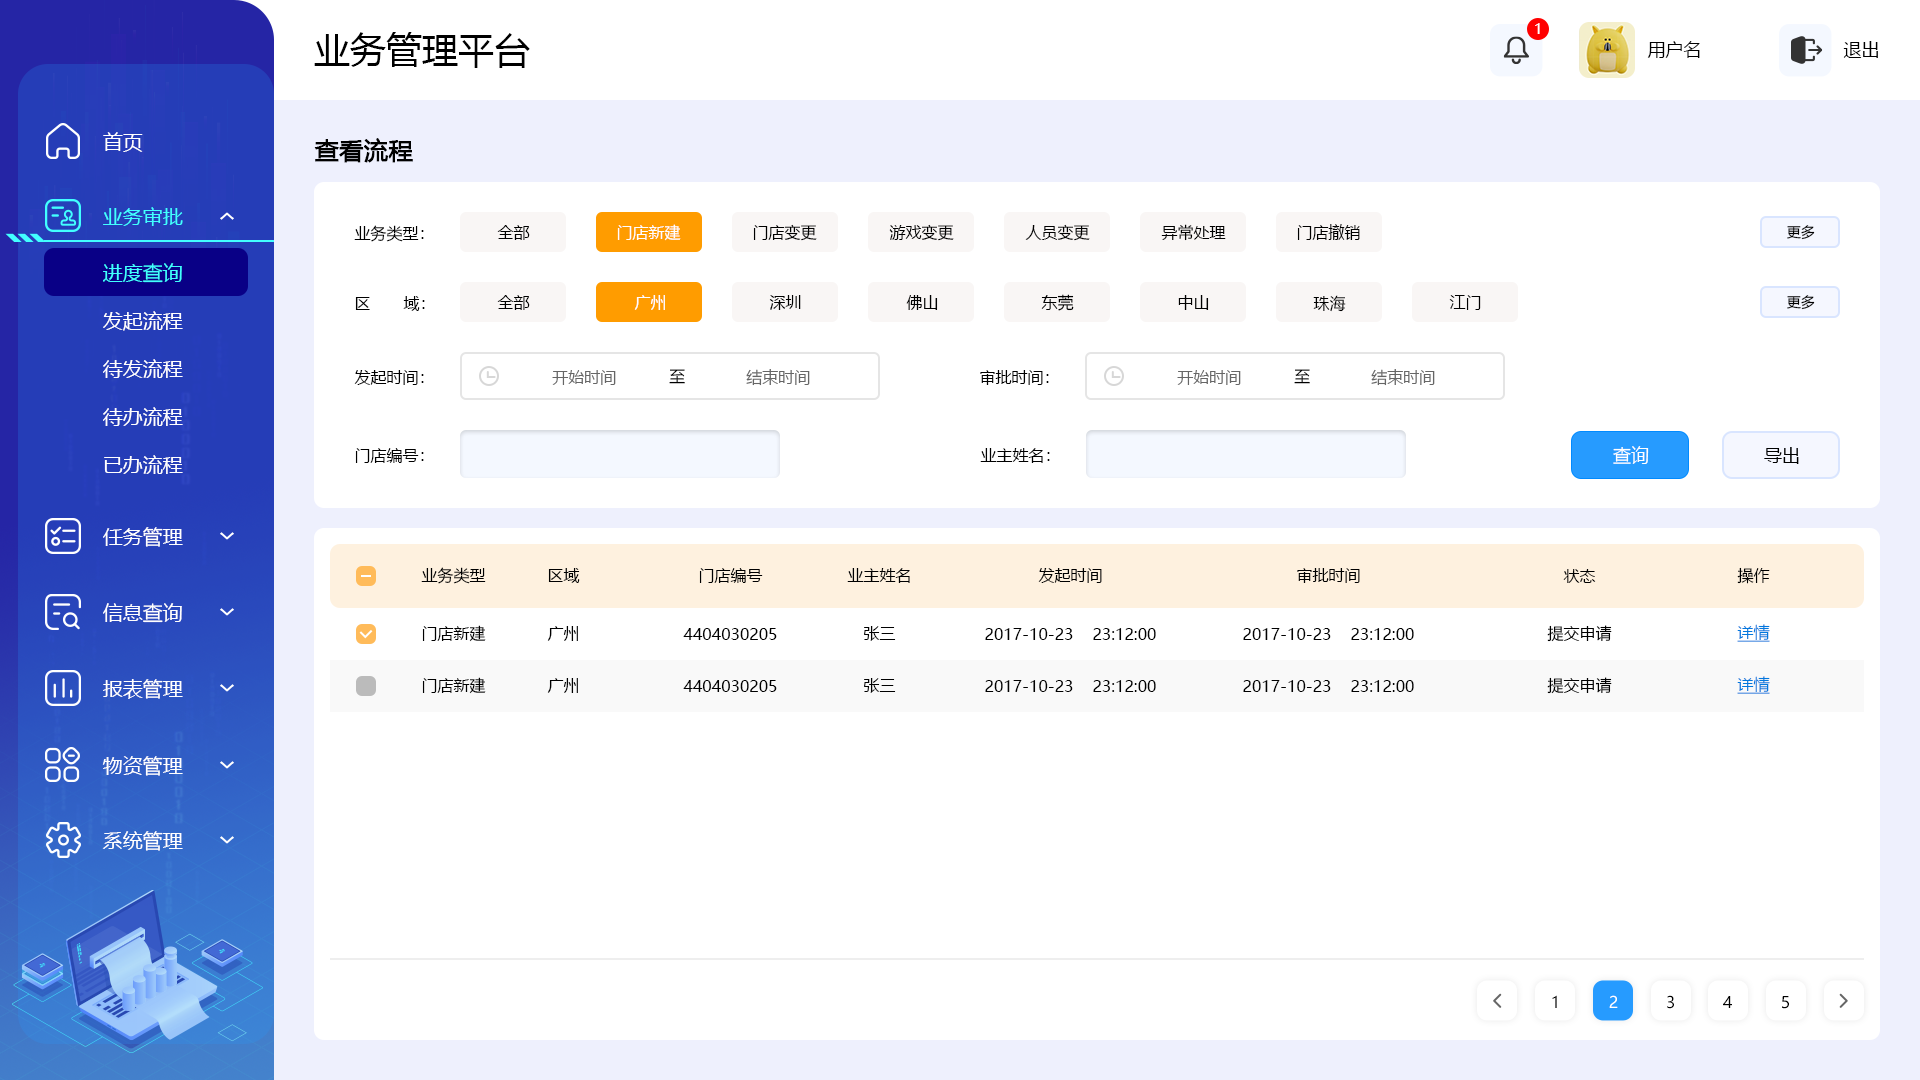Viewport: 1920px width, 1080px height.
Task: Open the 待办流程 submenu item
Action: pos(142,417)
